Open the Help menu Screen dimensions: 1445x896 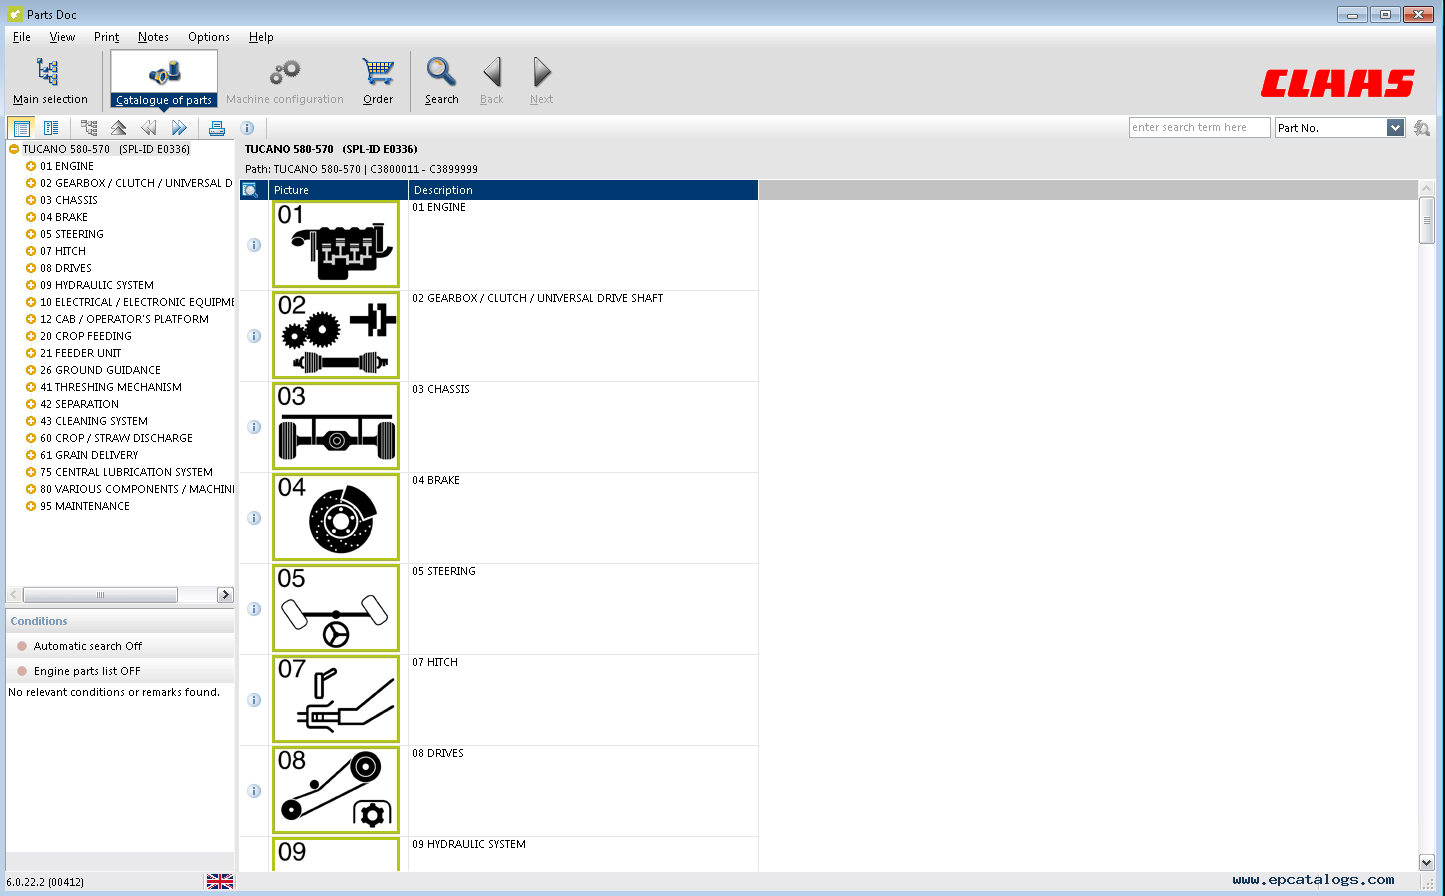tap(261, 37)
